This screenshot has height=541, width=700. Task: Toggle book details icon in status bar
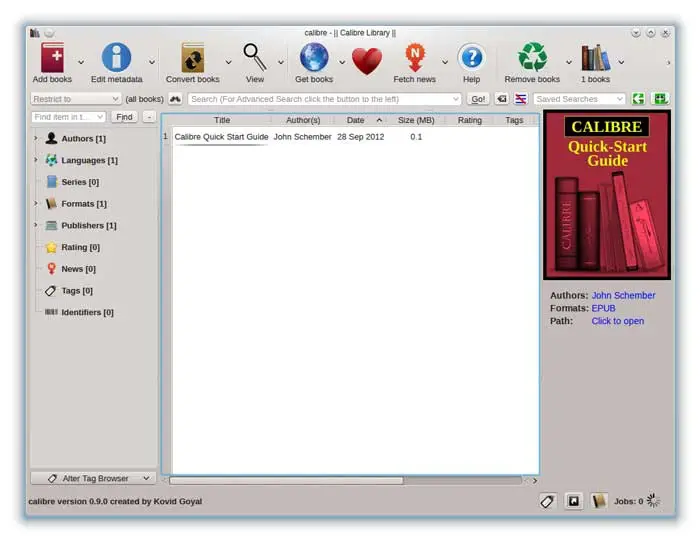[x=599, y=501]
